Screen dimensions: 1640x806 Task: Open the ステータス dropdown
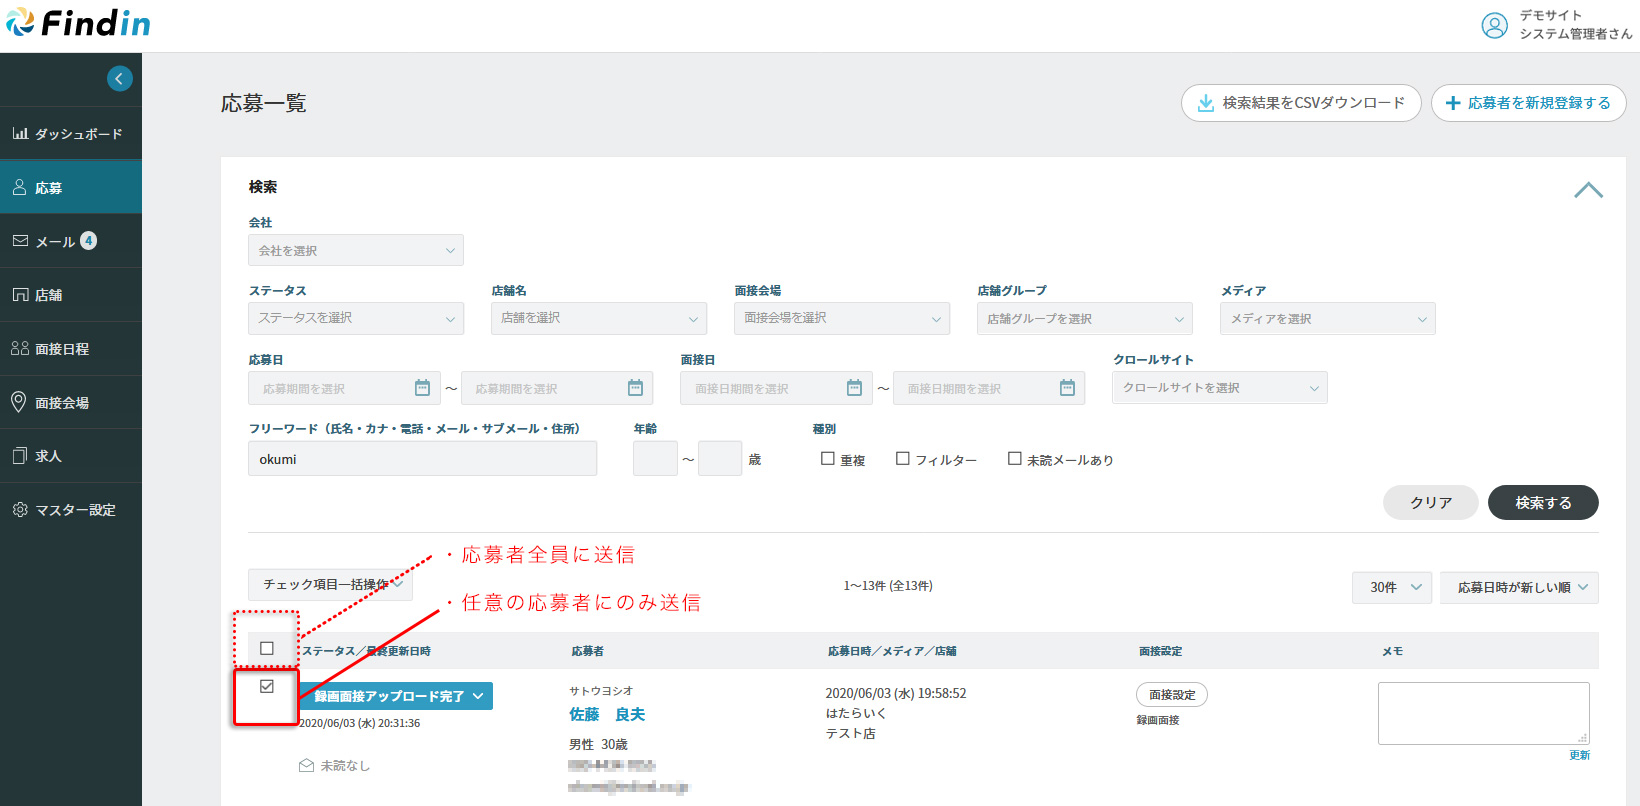pos(355,318)
